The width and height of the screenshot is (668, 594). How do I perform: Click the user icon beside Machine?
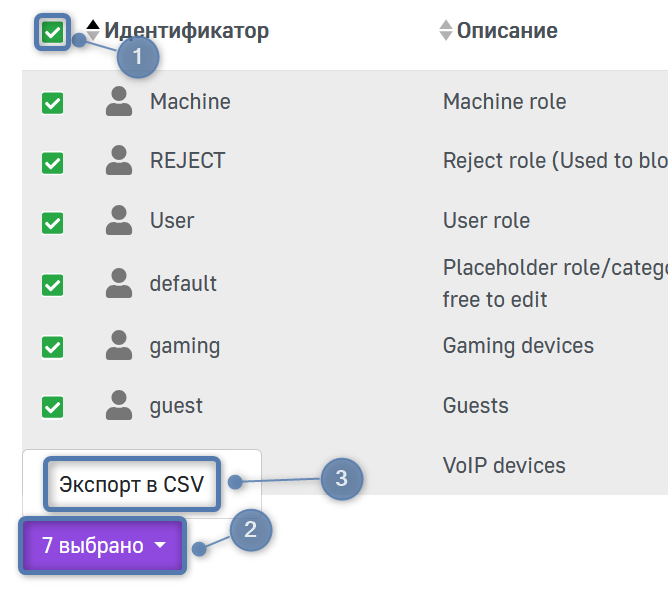coord(119,101)
